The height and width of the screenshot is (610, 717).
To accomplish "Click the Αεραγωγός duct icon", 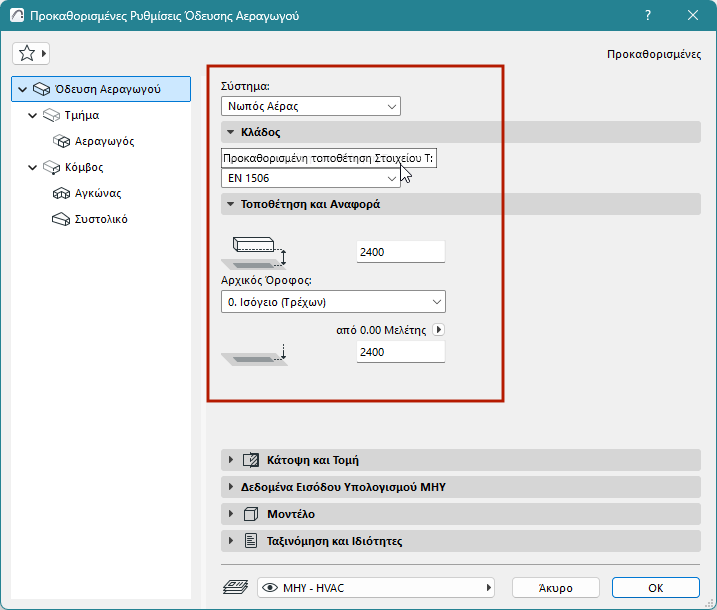I will click(x=61, y=141).
